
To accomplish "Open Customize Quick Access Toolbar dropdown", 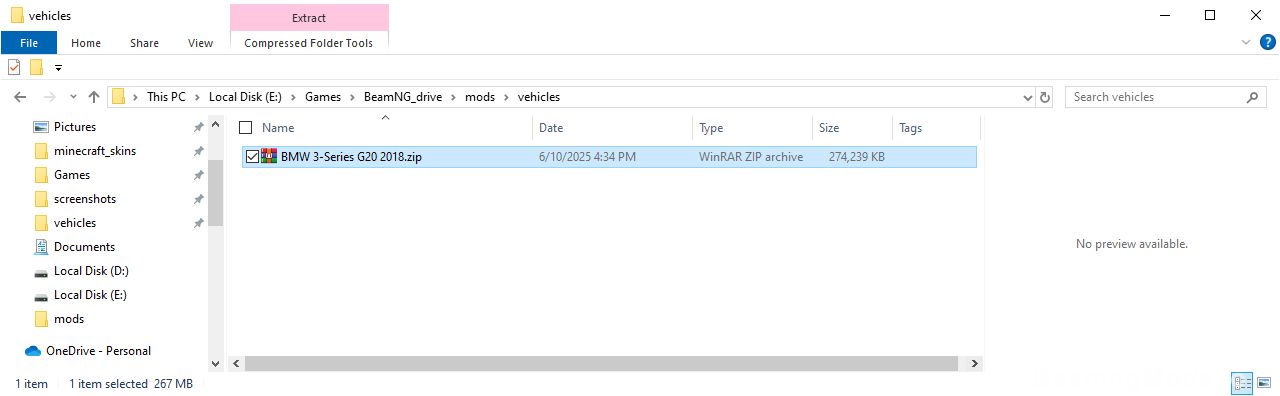I will [x=58, y=68].
